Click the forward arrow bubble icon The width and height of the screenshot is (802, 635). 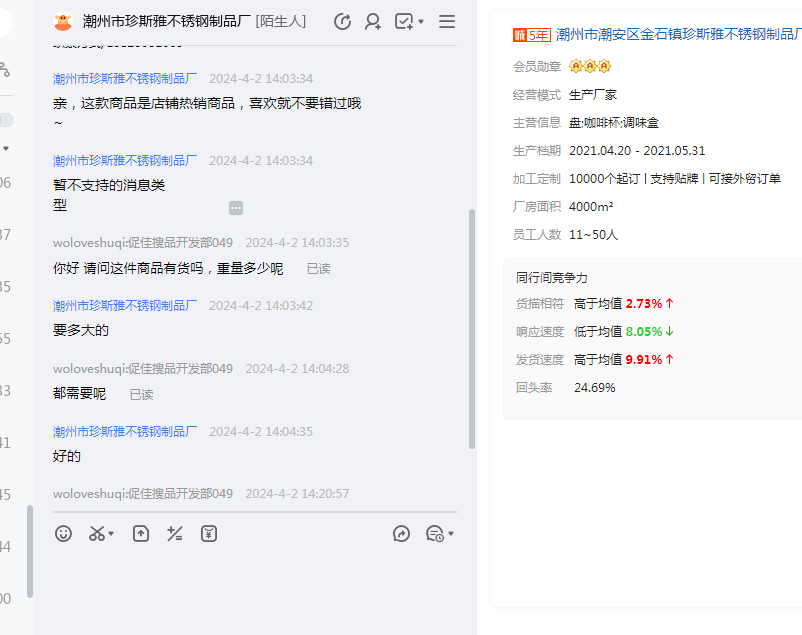tap(402, 534)
